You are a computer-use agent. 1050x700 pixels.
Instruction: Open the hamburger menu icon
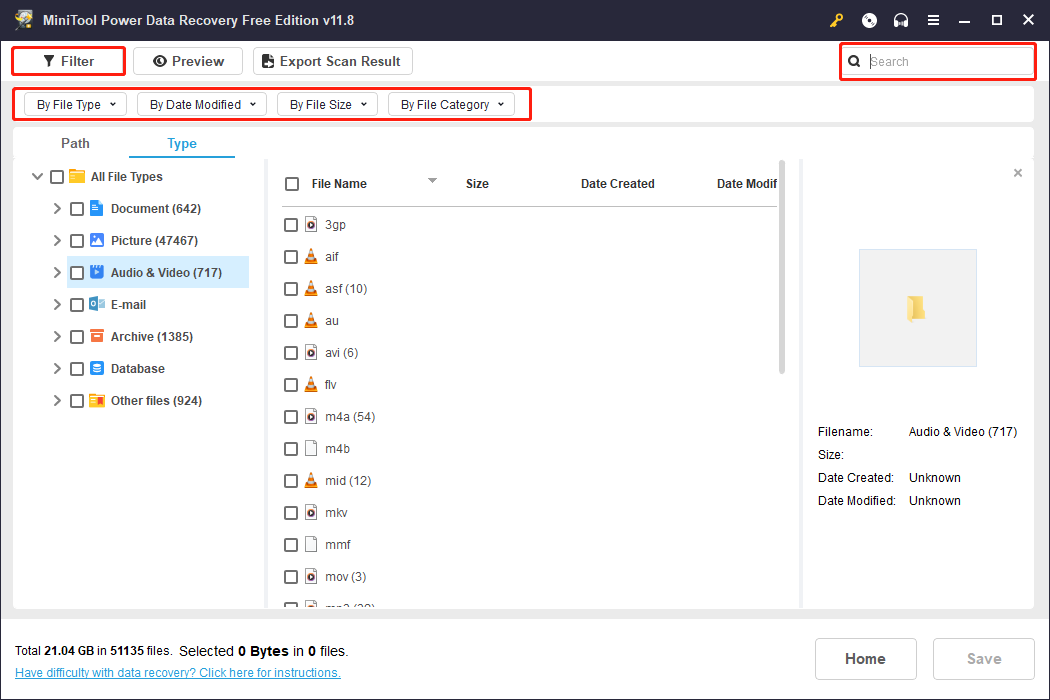[933, 20]
